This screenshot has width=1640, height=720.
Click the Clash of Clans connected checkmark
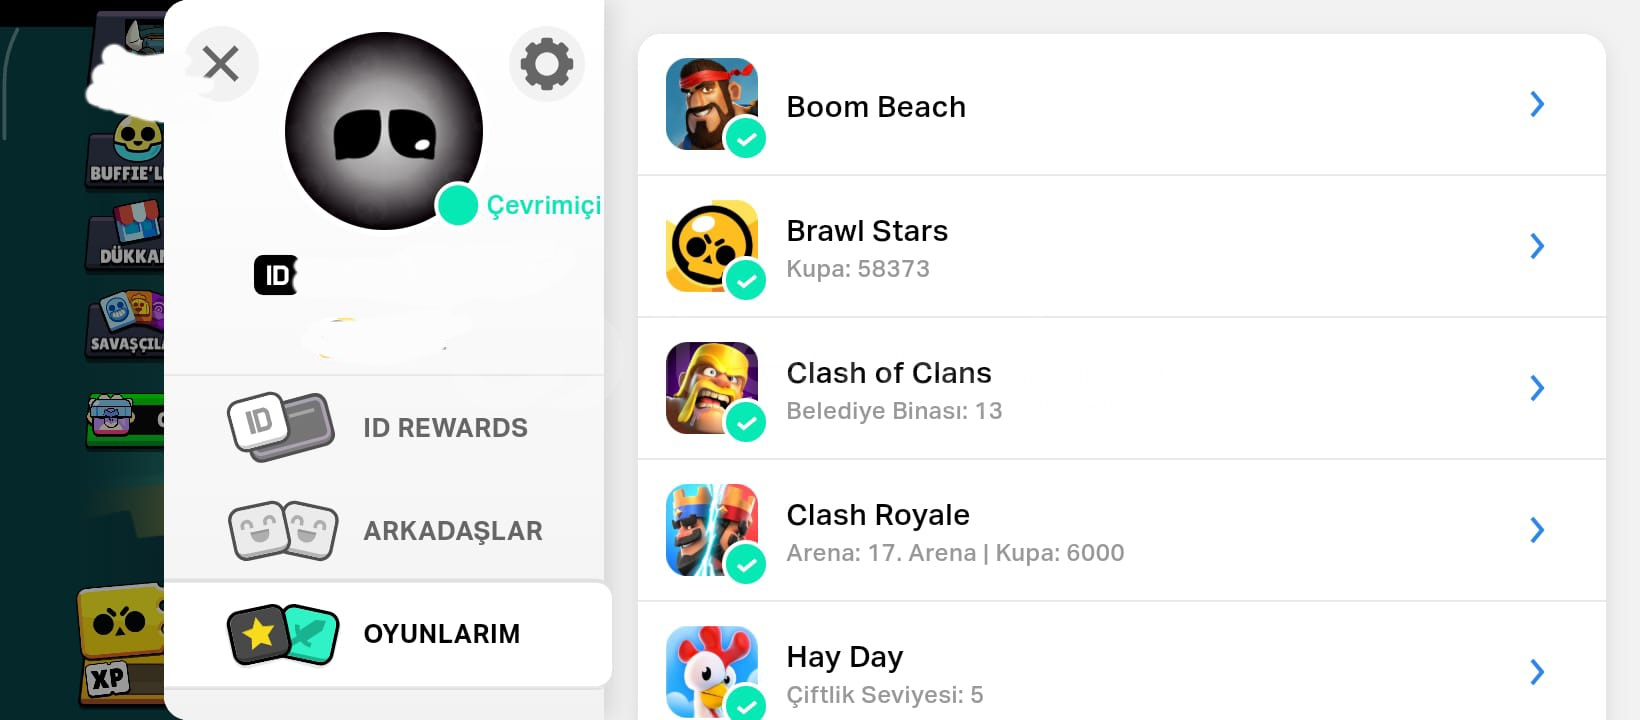point(746,423)
